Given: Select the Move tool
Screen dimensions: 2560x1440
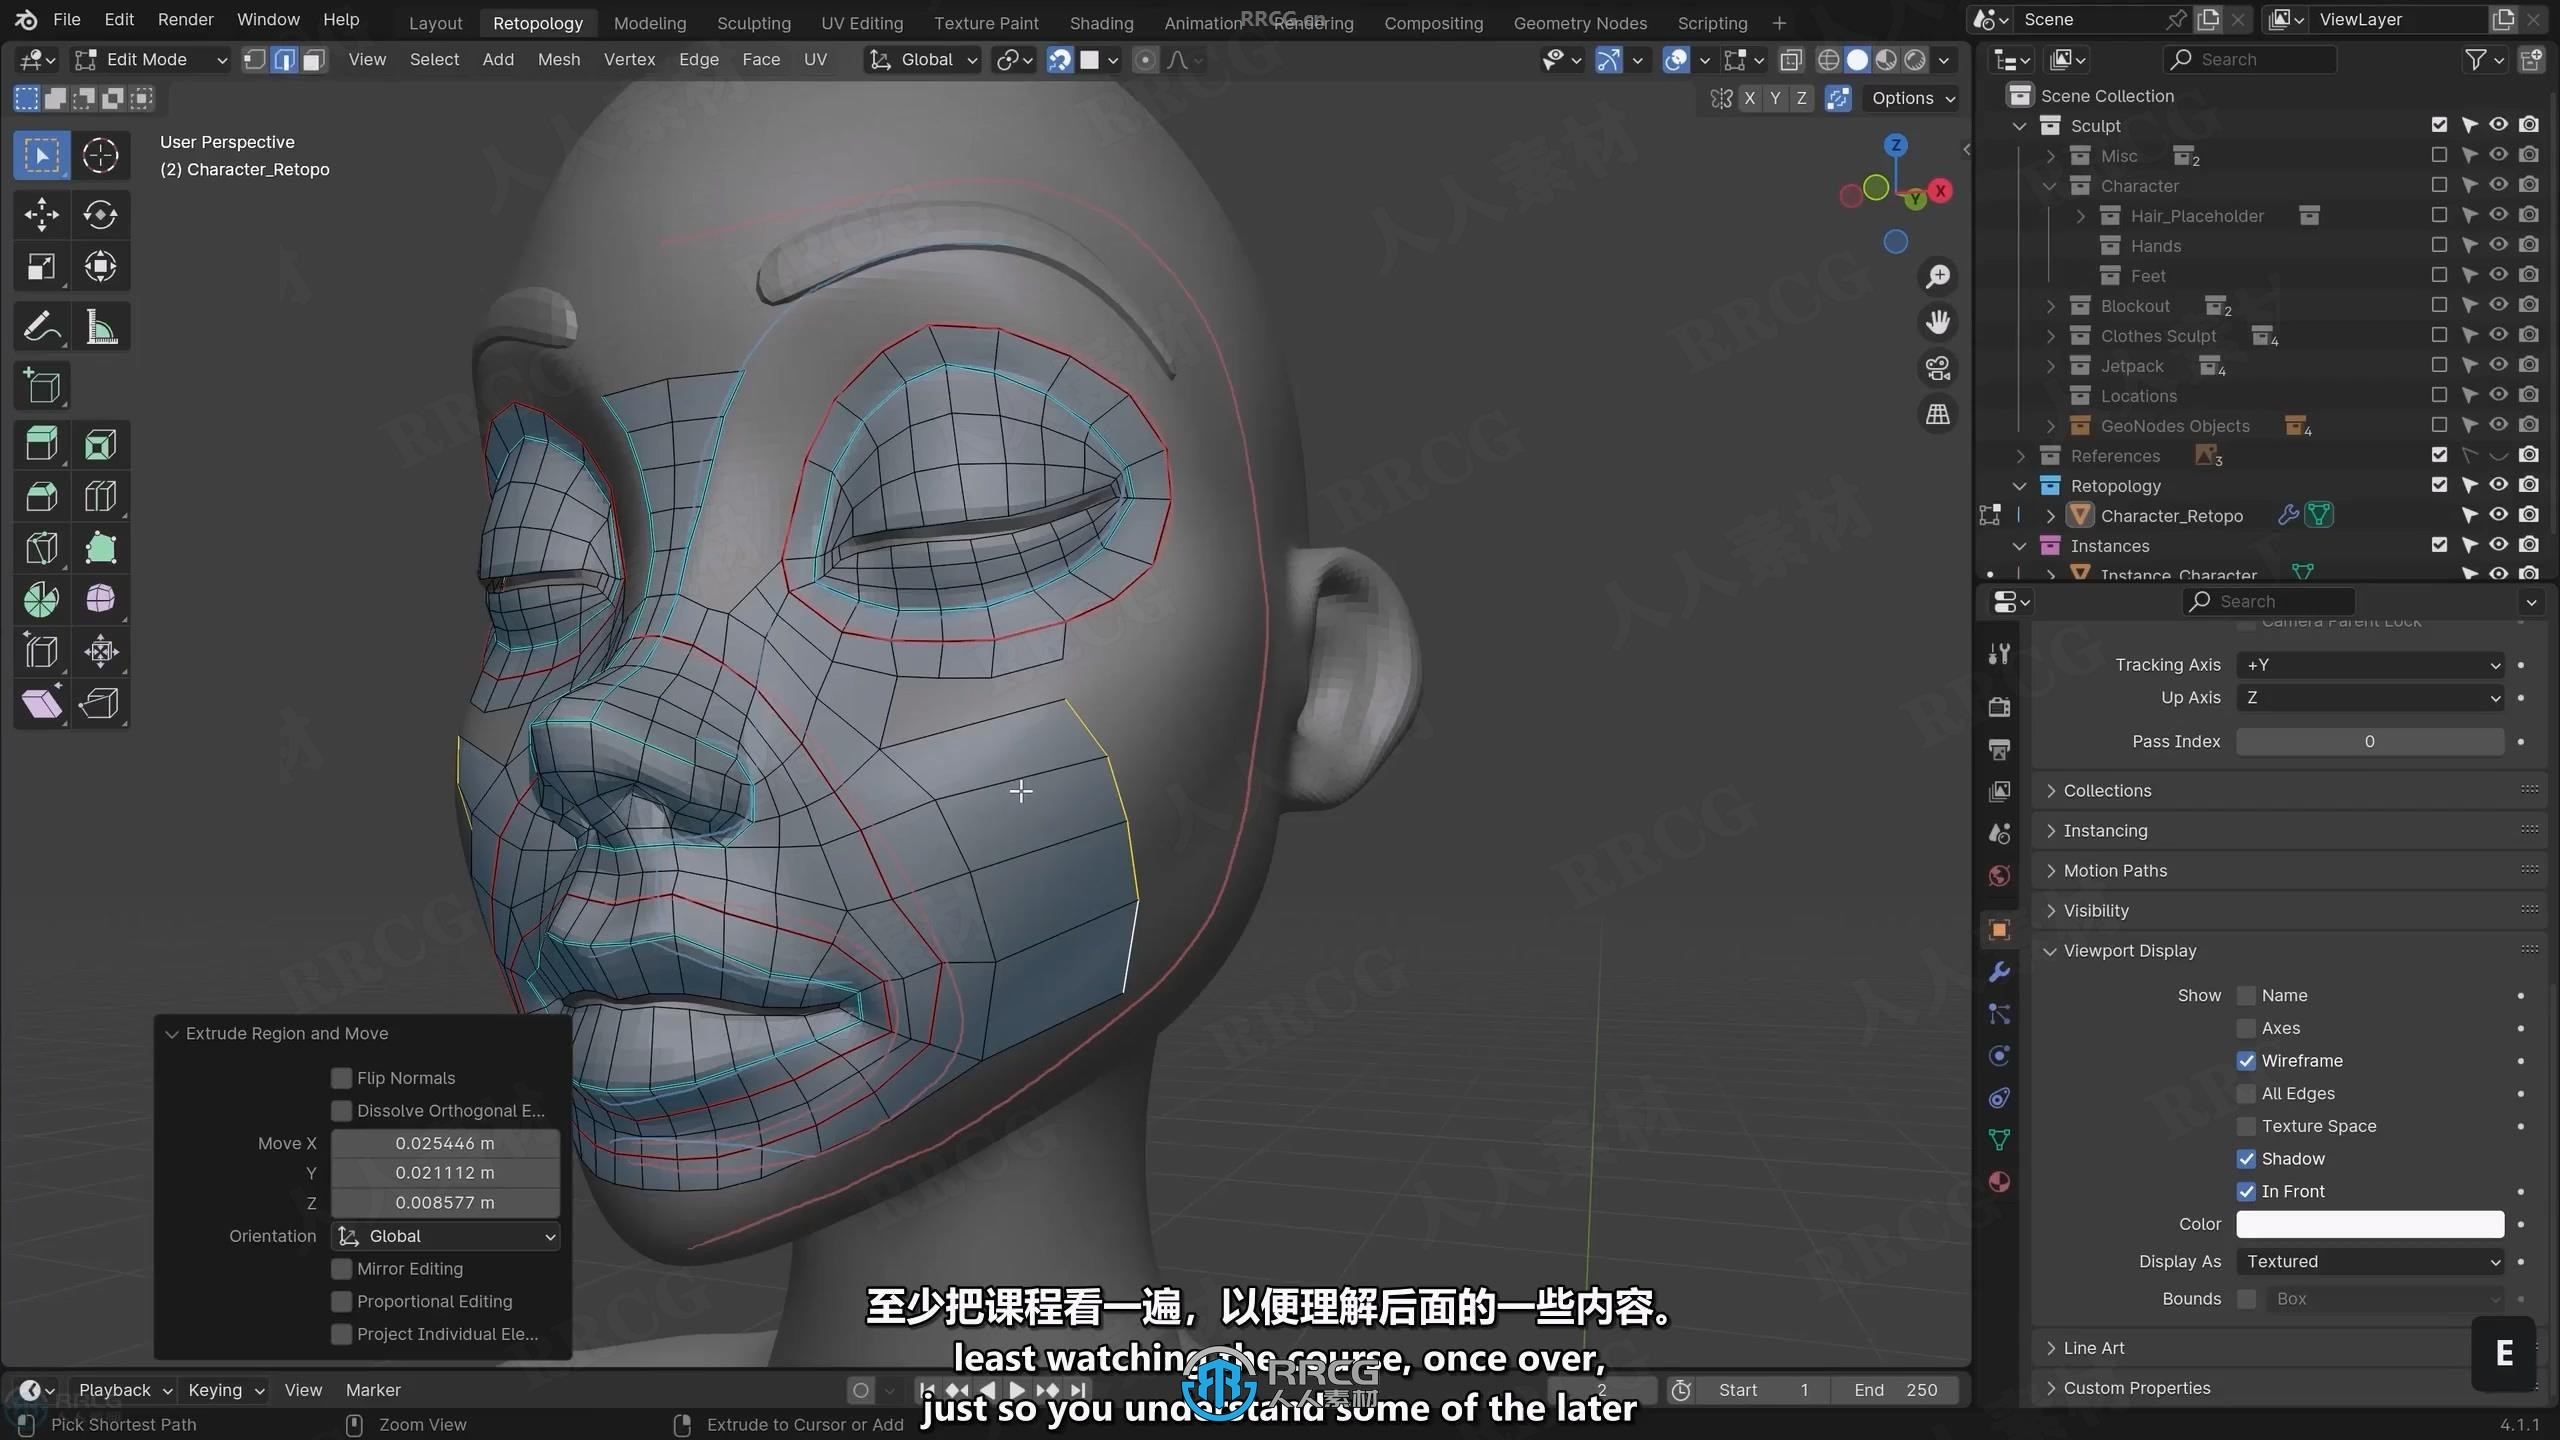Looking at the screenshot, I should [41, 214].
